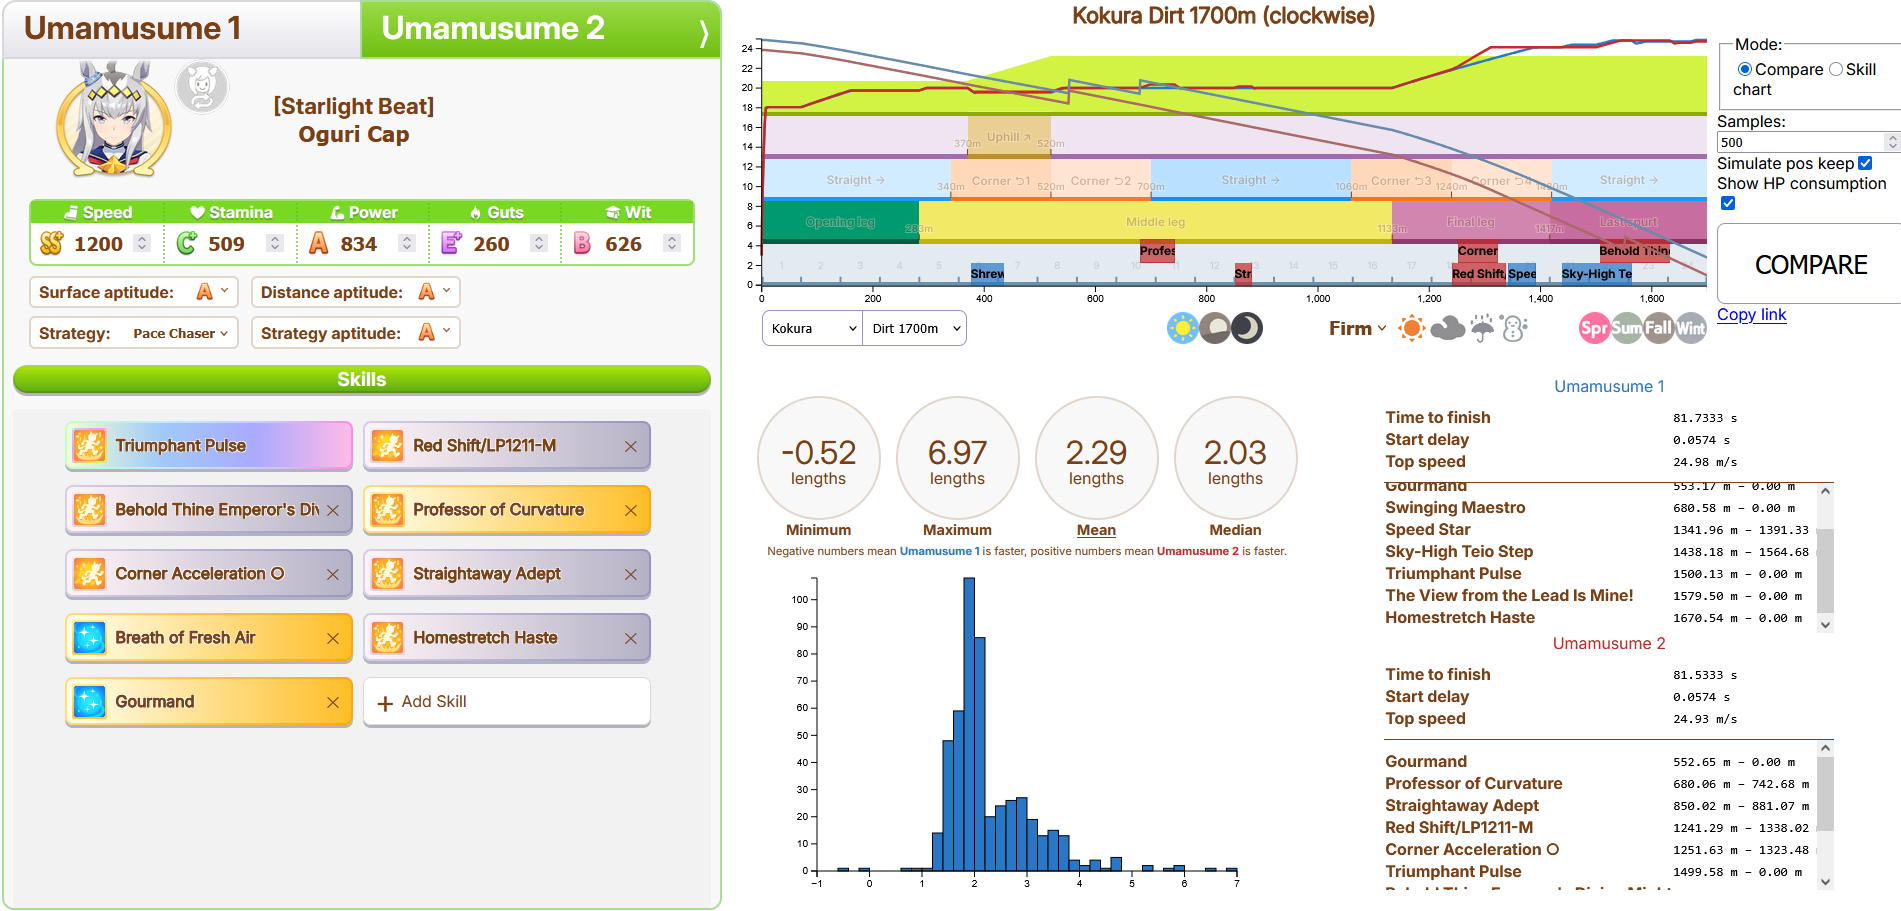Image resolution: width=1901 pixels, height=911 pixels.
Task: Select night time-of-day moon icon
Action: pos(1247,328)
